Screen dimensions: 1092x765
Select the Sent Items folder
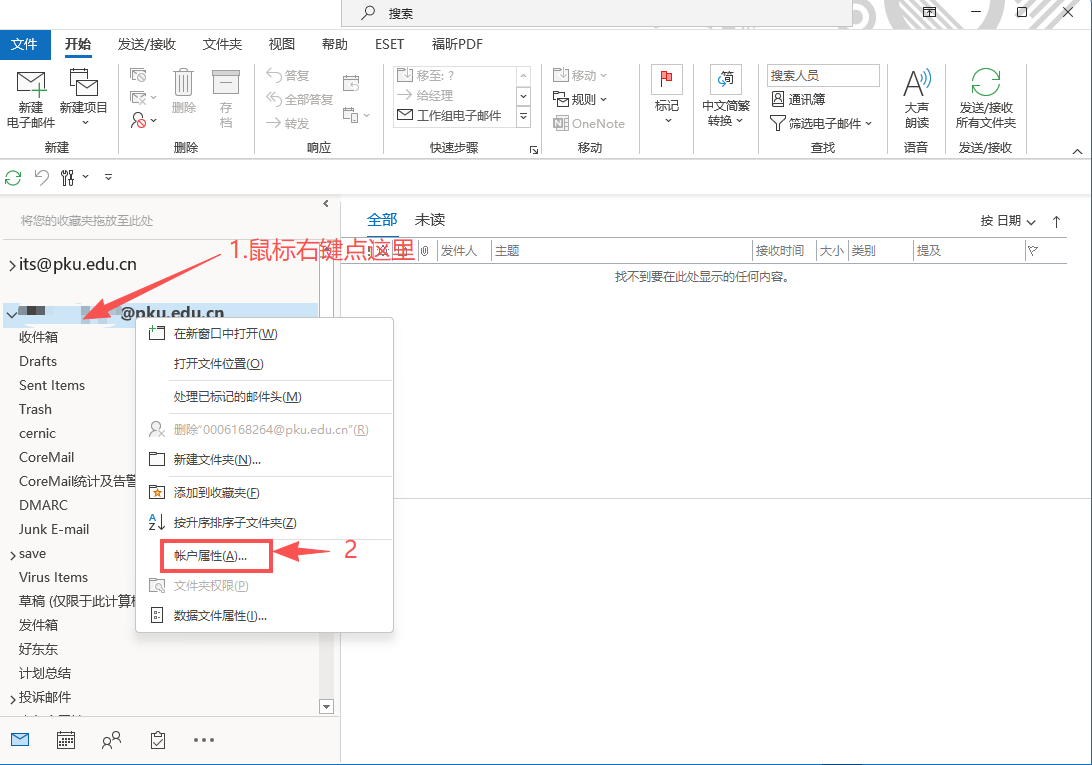(x=52, y=385)
